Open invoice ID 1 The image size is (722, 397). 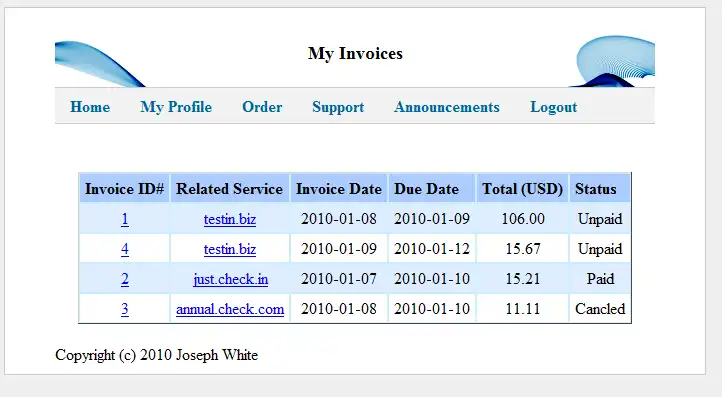coord(125,219)
